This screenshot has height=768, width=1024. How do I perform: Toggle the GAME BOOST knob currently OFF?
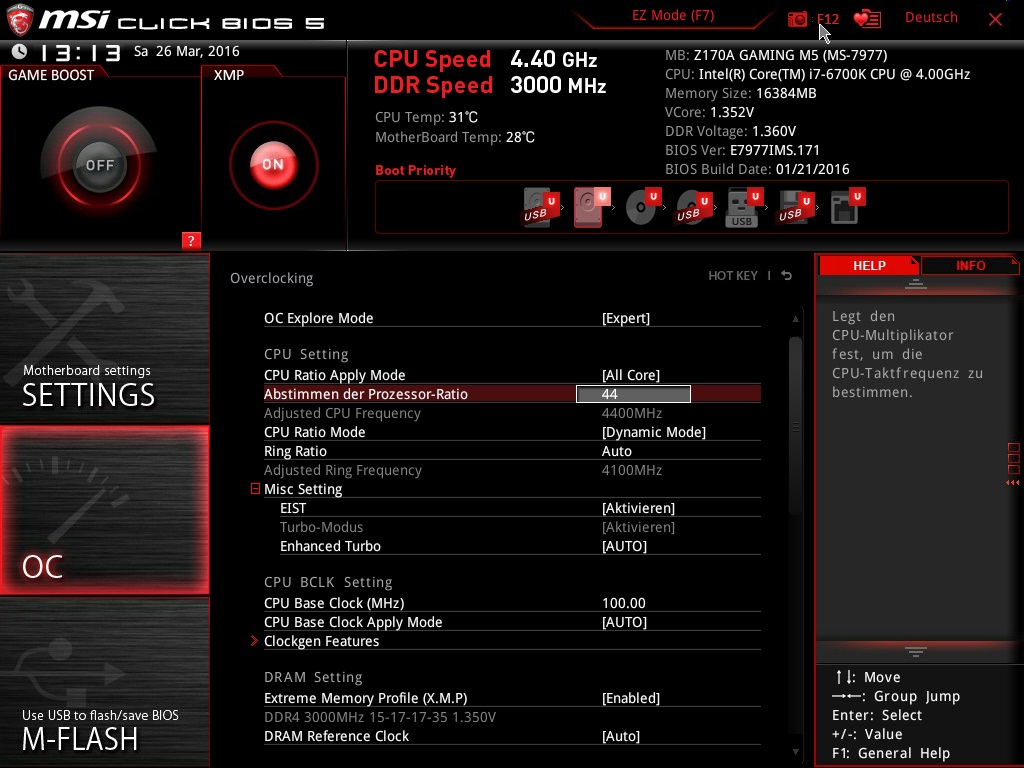click(x=99, y=165)
